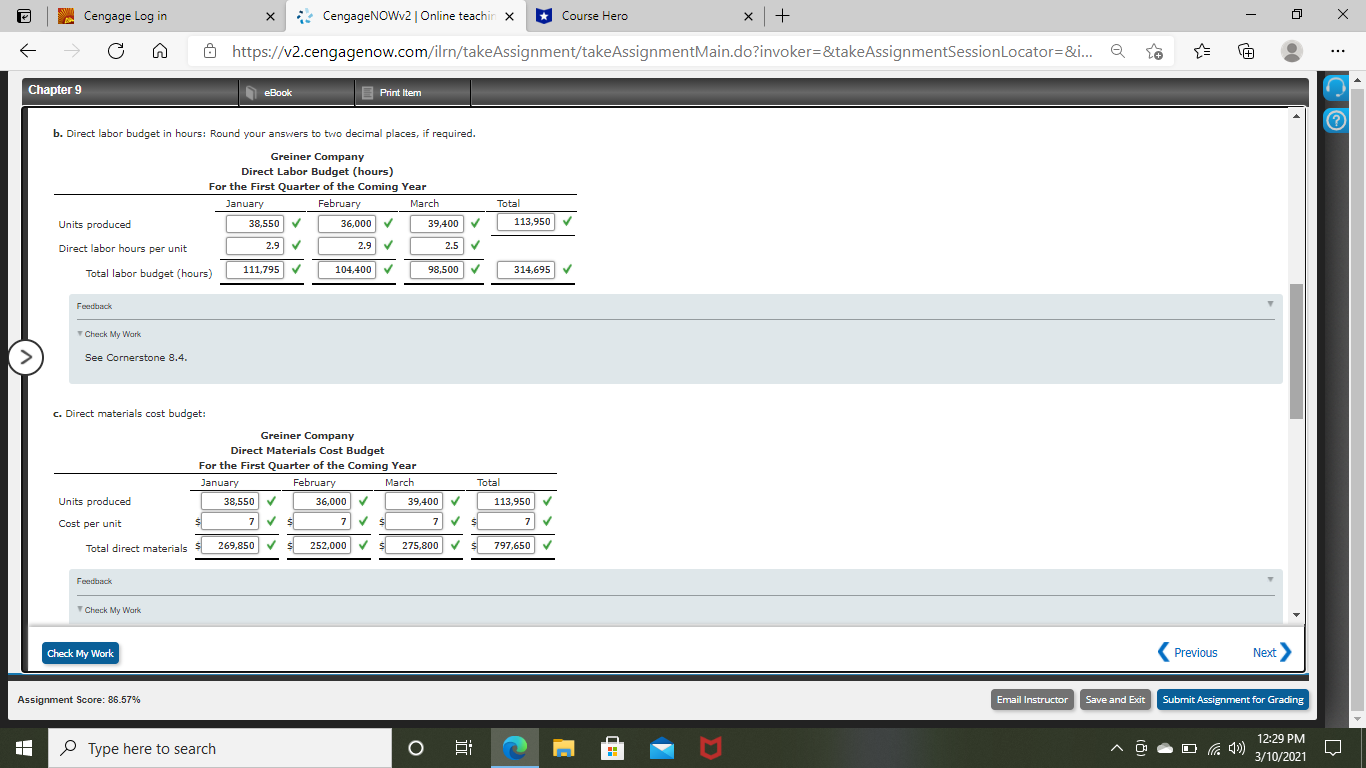Image resolution: width=1366 pixels, height=768 pixels.
Task: Click See Cornerstone 8.4. text
Action: coord(136,357)
